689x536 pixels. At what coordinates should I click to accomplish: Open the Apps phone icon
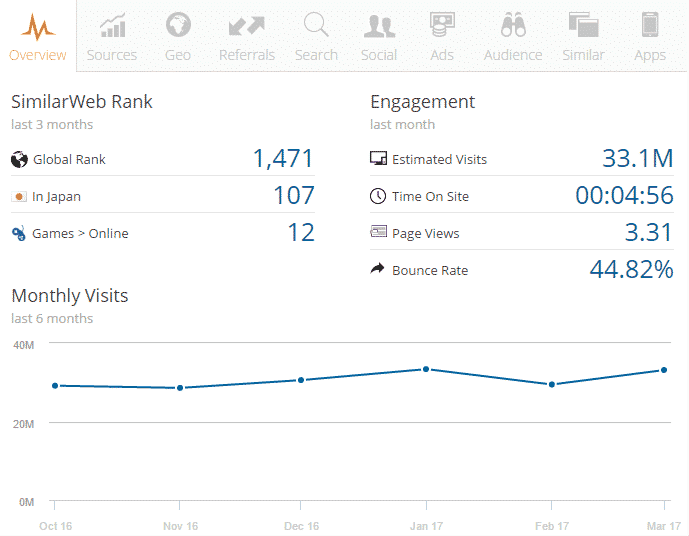pyautogui.click(x=650, y=25)
